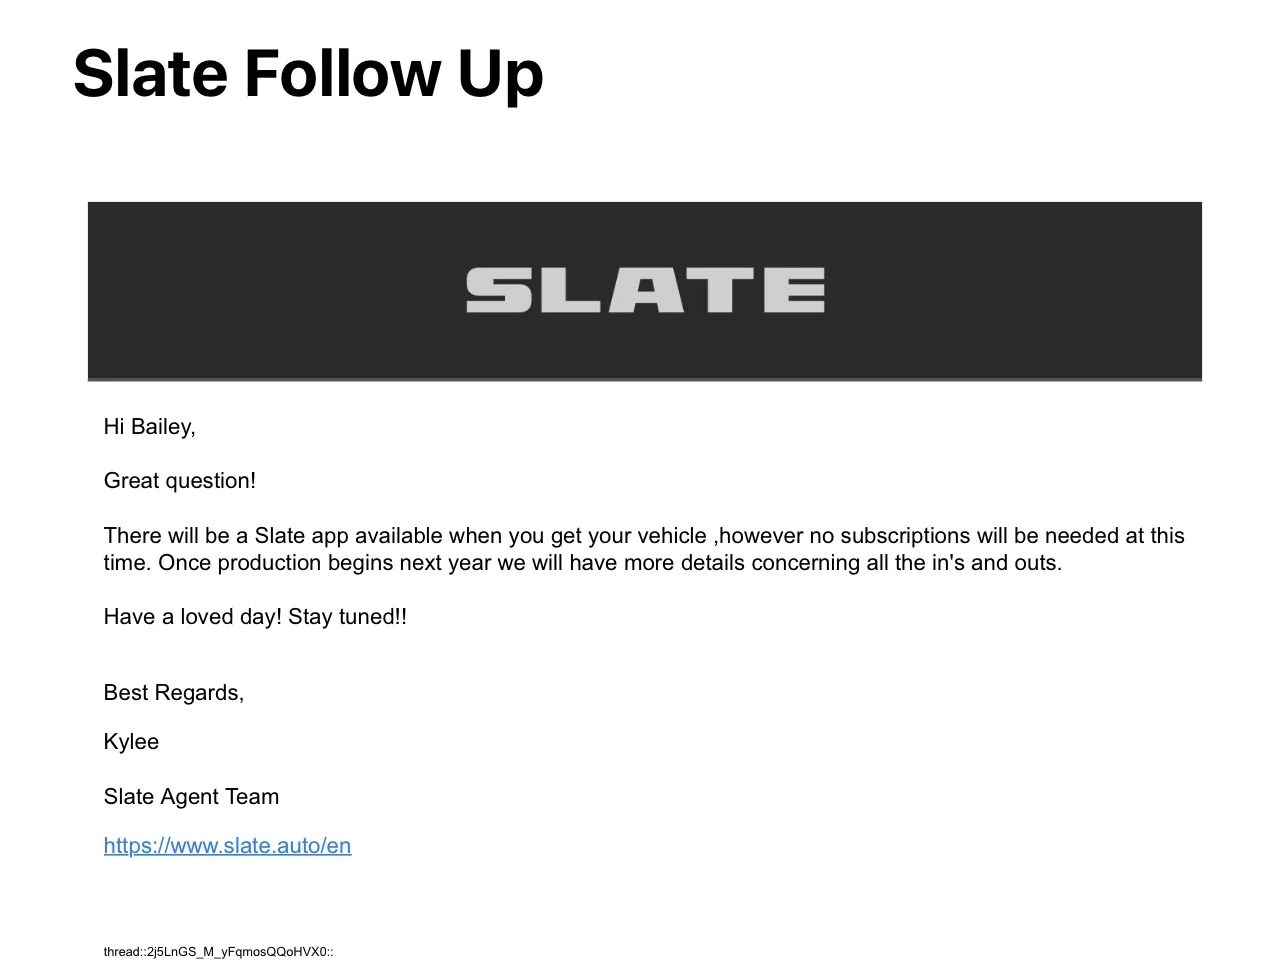Select the "Slate Agent Team" signature line
This screenshot has height=969, width=1285.
[x=191, y=797]
